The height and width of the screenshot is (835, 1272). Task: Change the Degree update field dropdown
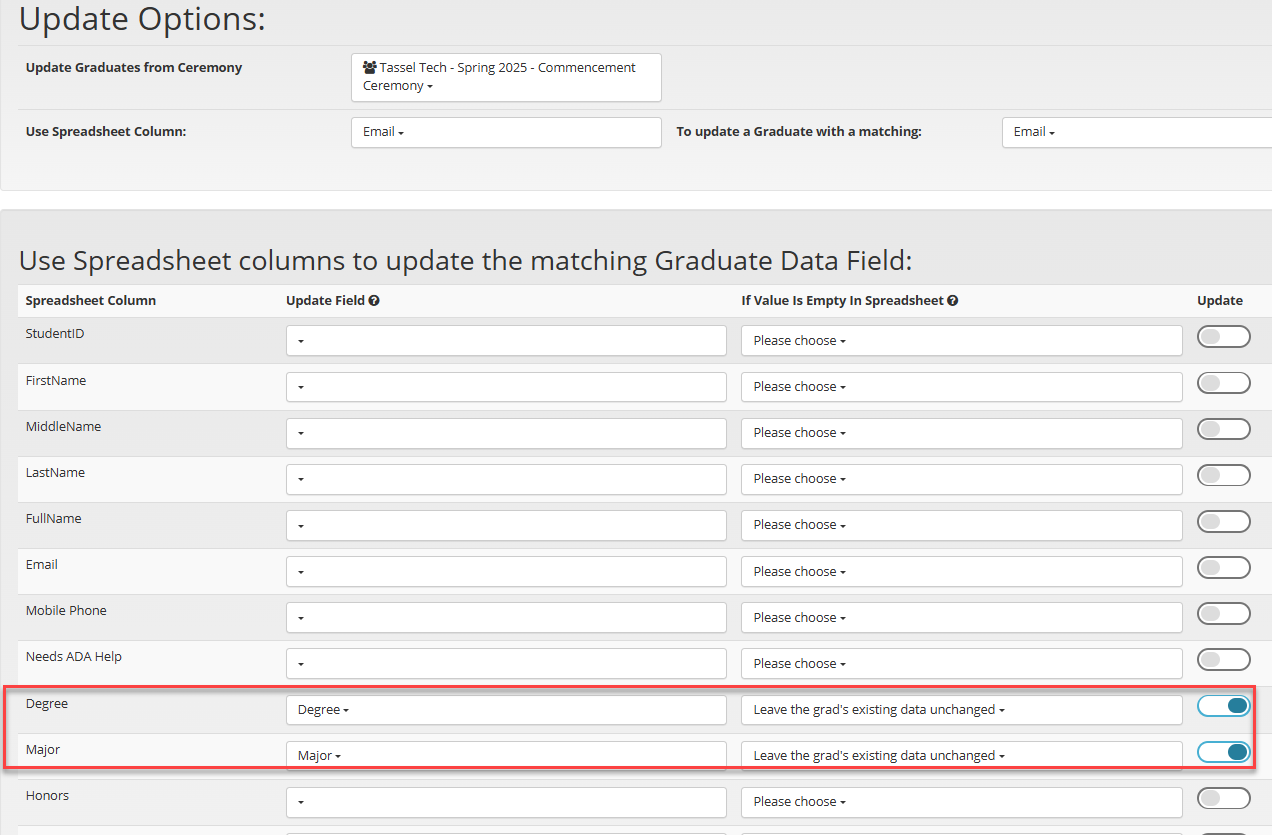[505, 710]
